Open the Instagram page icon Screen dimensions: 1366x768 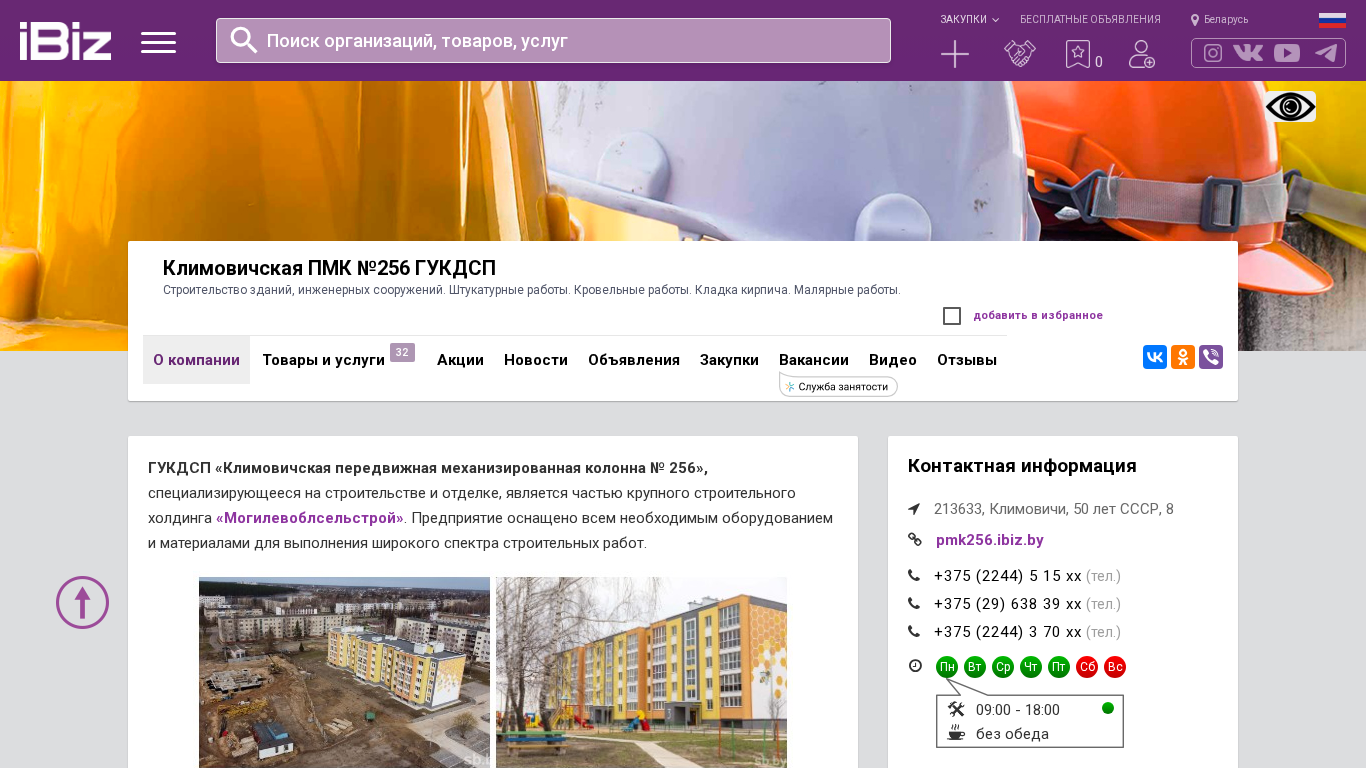point(1213,53)
